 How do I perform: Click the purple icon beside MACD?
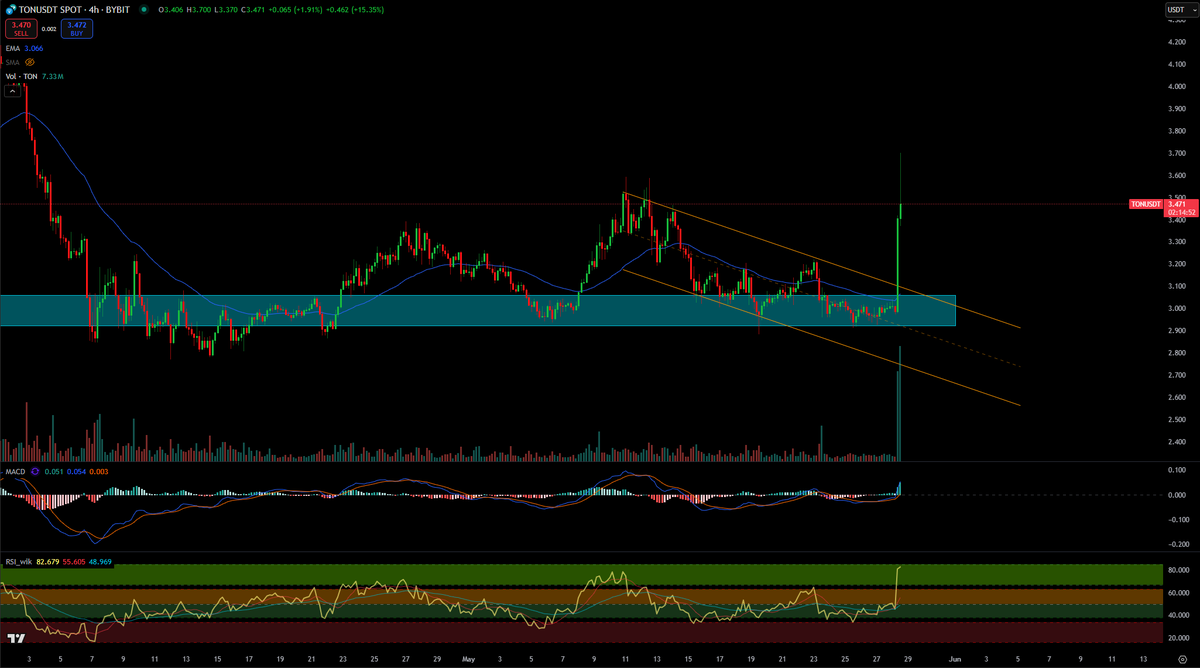coord(36,471)
